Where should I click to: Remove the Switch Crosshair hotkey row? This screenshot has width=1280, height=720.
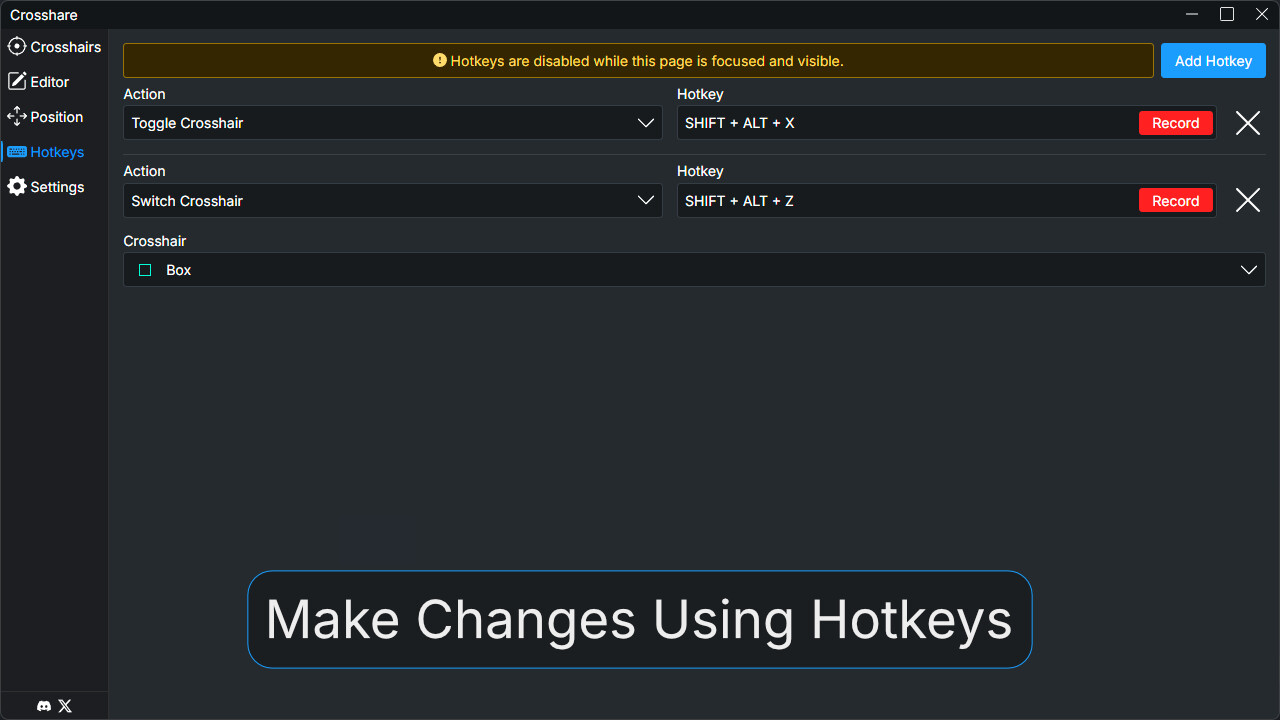pyautogui.click(x=1247, y=201)
